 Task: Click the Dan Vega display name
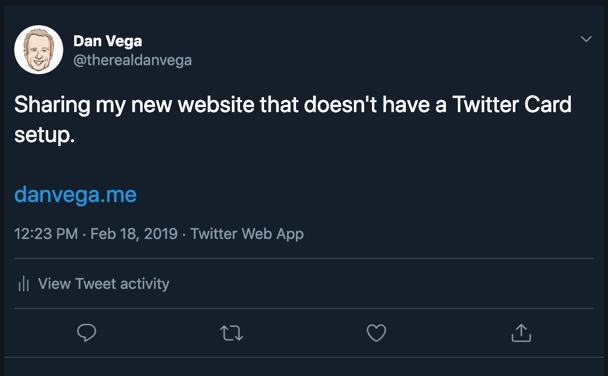108,41
